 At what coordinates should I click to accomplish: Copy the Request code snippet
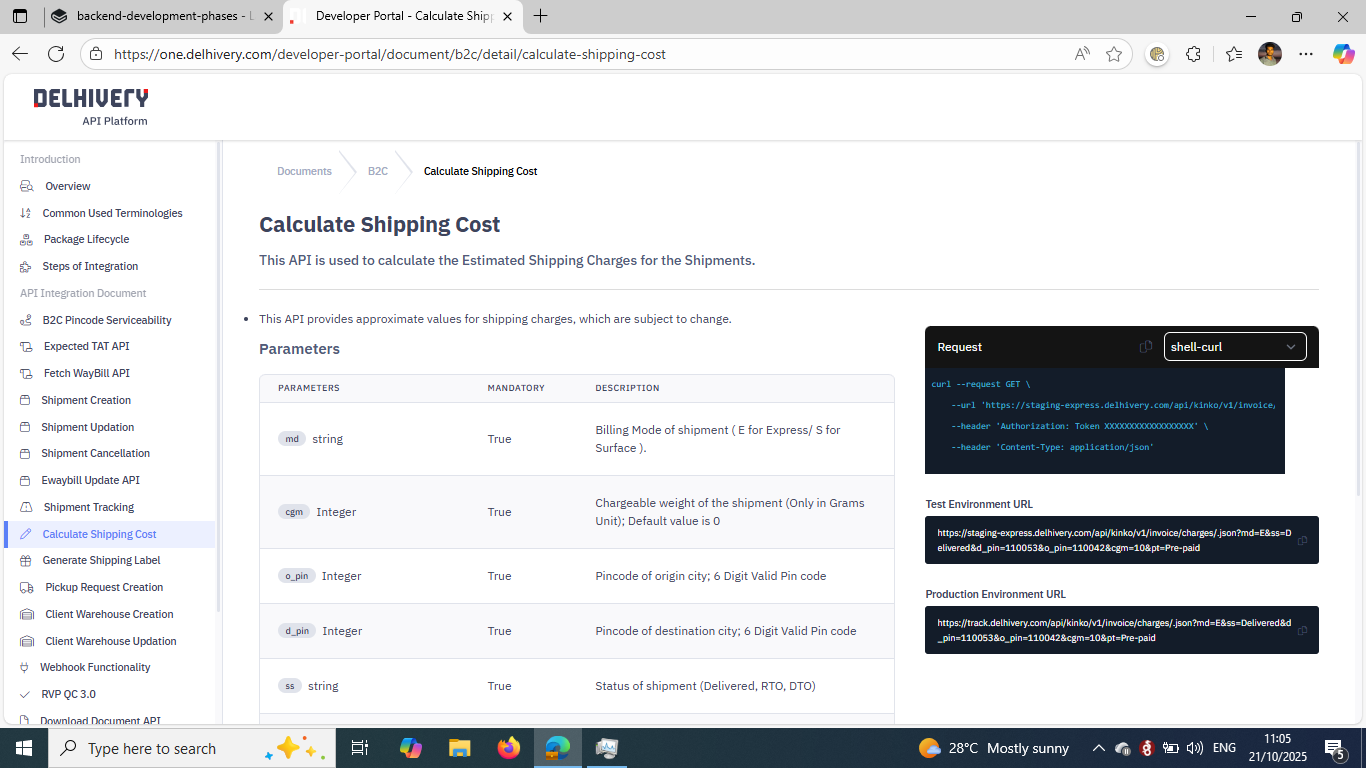pyautogui.click(x=1146, y=347)
